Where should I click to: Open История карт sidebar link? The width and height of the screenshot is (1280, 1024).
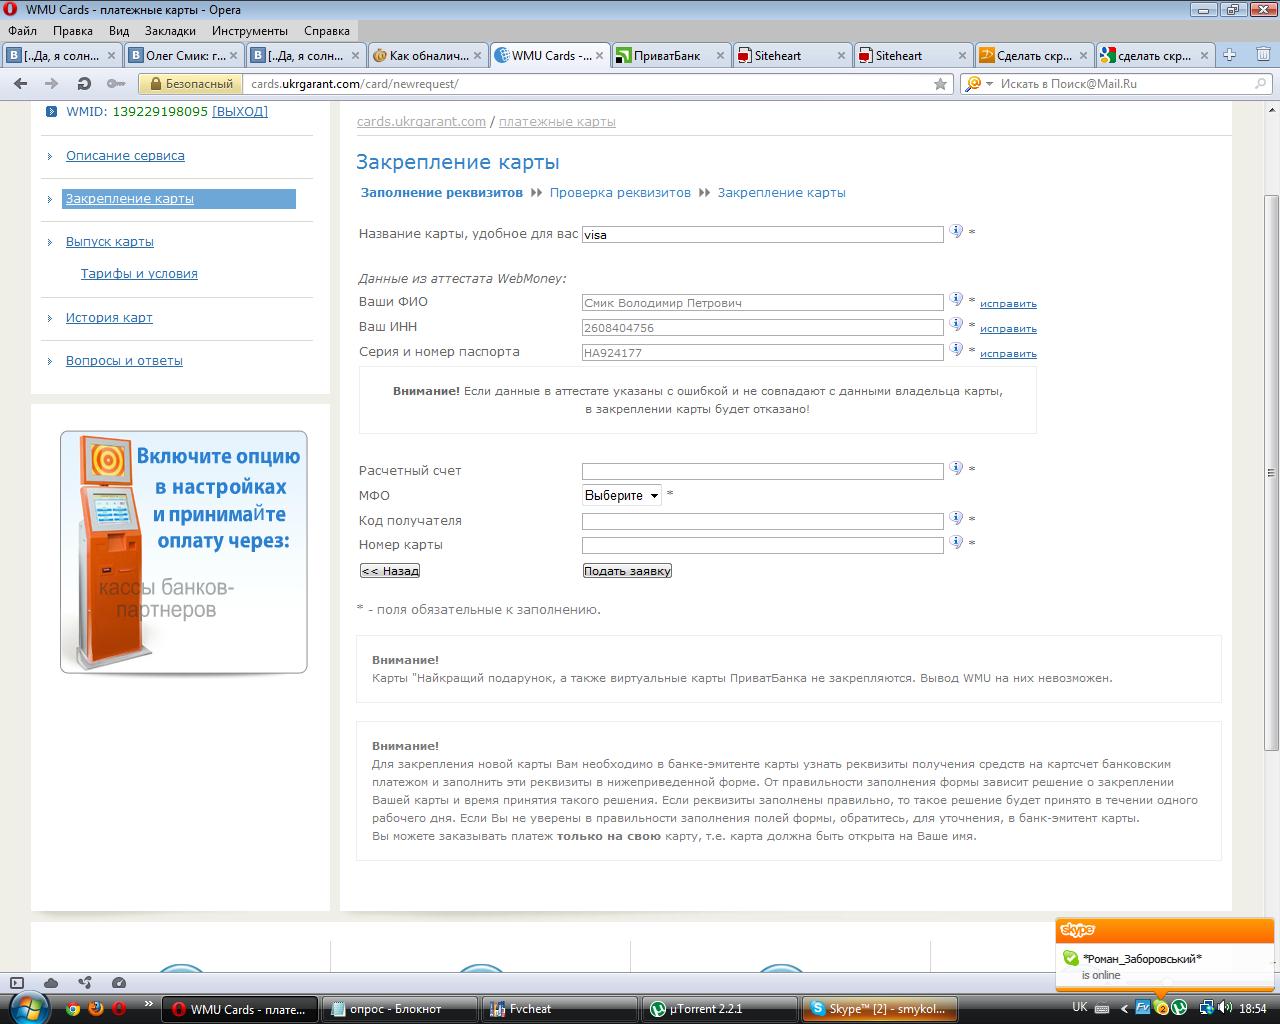[109, 317]
